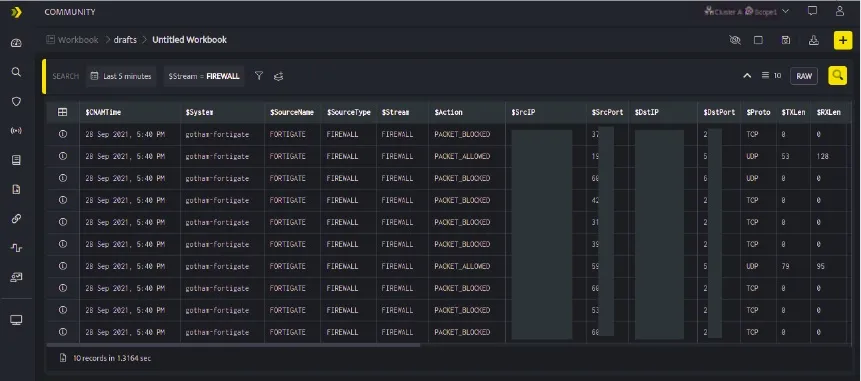The width and height of the screenshot is (861, 381).
Task: Click the $SrcPort column header
Action: [x=607, y=112]
